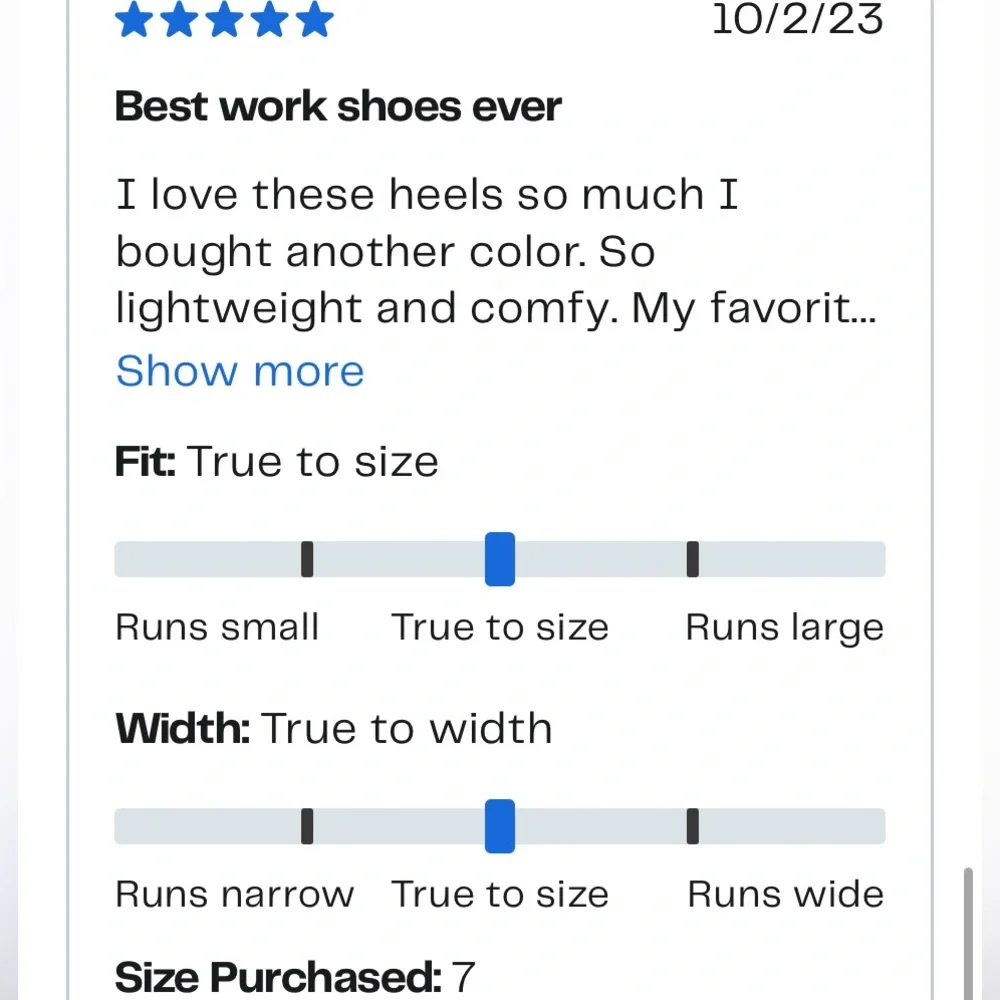Click the Runs wide label
Screen dimensions: 1000x1000
click(785, 894)
